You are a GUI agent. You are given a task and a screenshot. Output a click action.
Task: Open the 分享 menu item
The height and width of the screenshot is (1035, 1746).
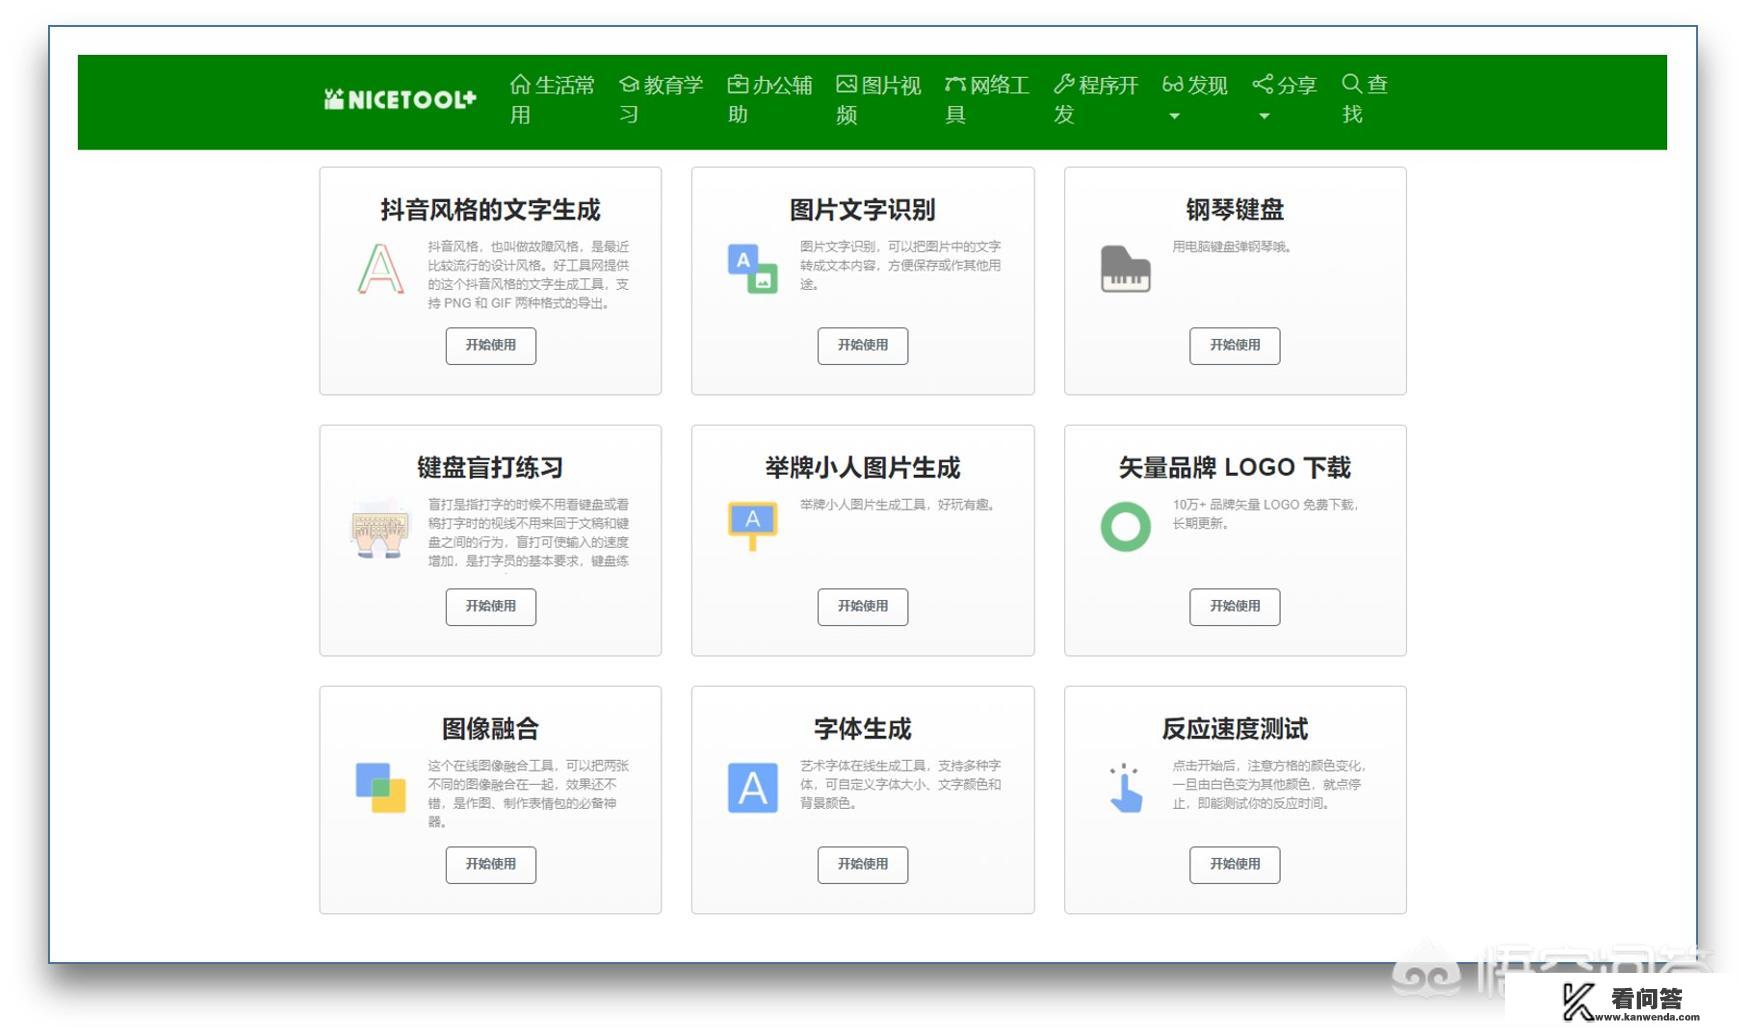pos(1285,97)
